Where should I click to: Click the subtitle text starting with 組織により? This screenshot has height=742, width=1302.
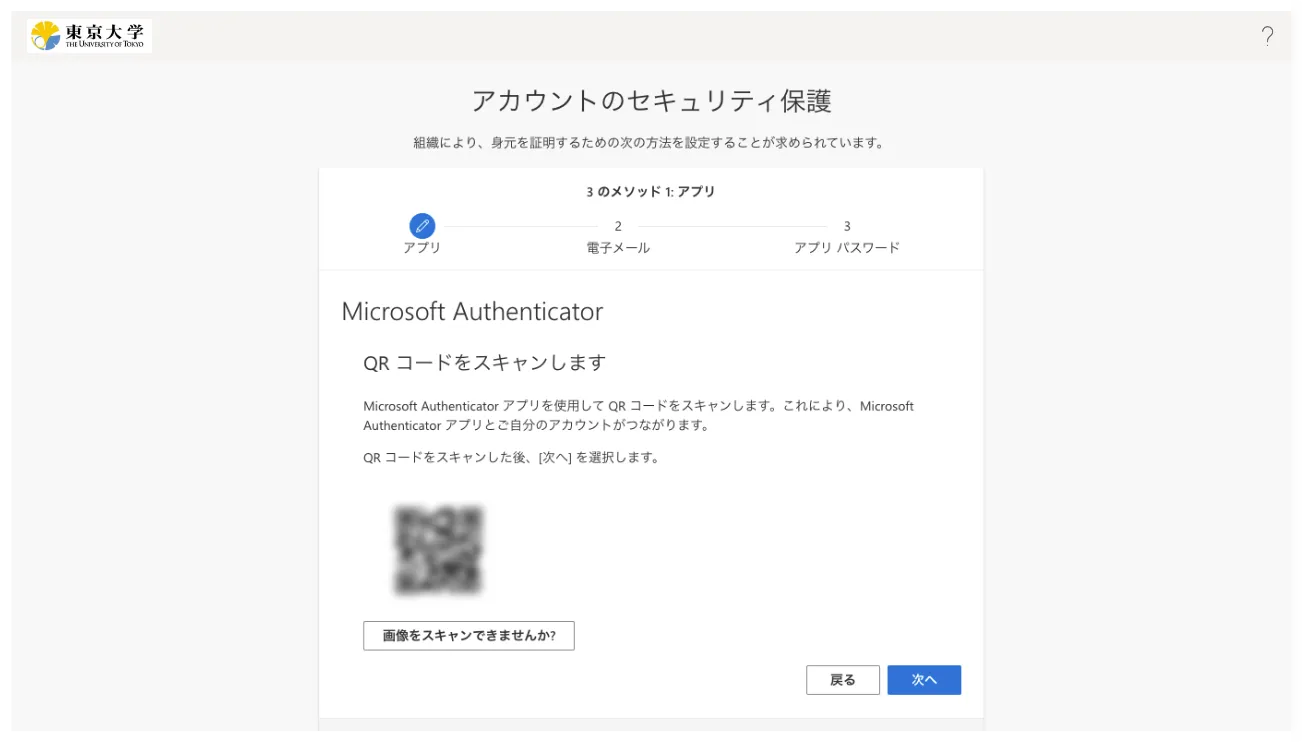tap(651, 143)
